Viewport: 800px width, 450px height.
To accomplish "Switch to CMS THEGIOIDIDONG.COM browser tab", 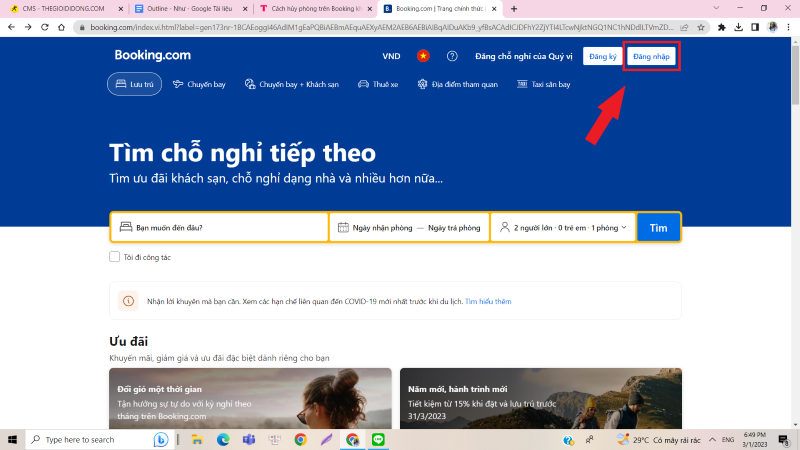I will pyautogui.click(x=63, y=9).
